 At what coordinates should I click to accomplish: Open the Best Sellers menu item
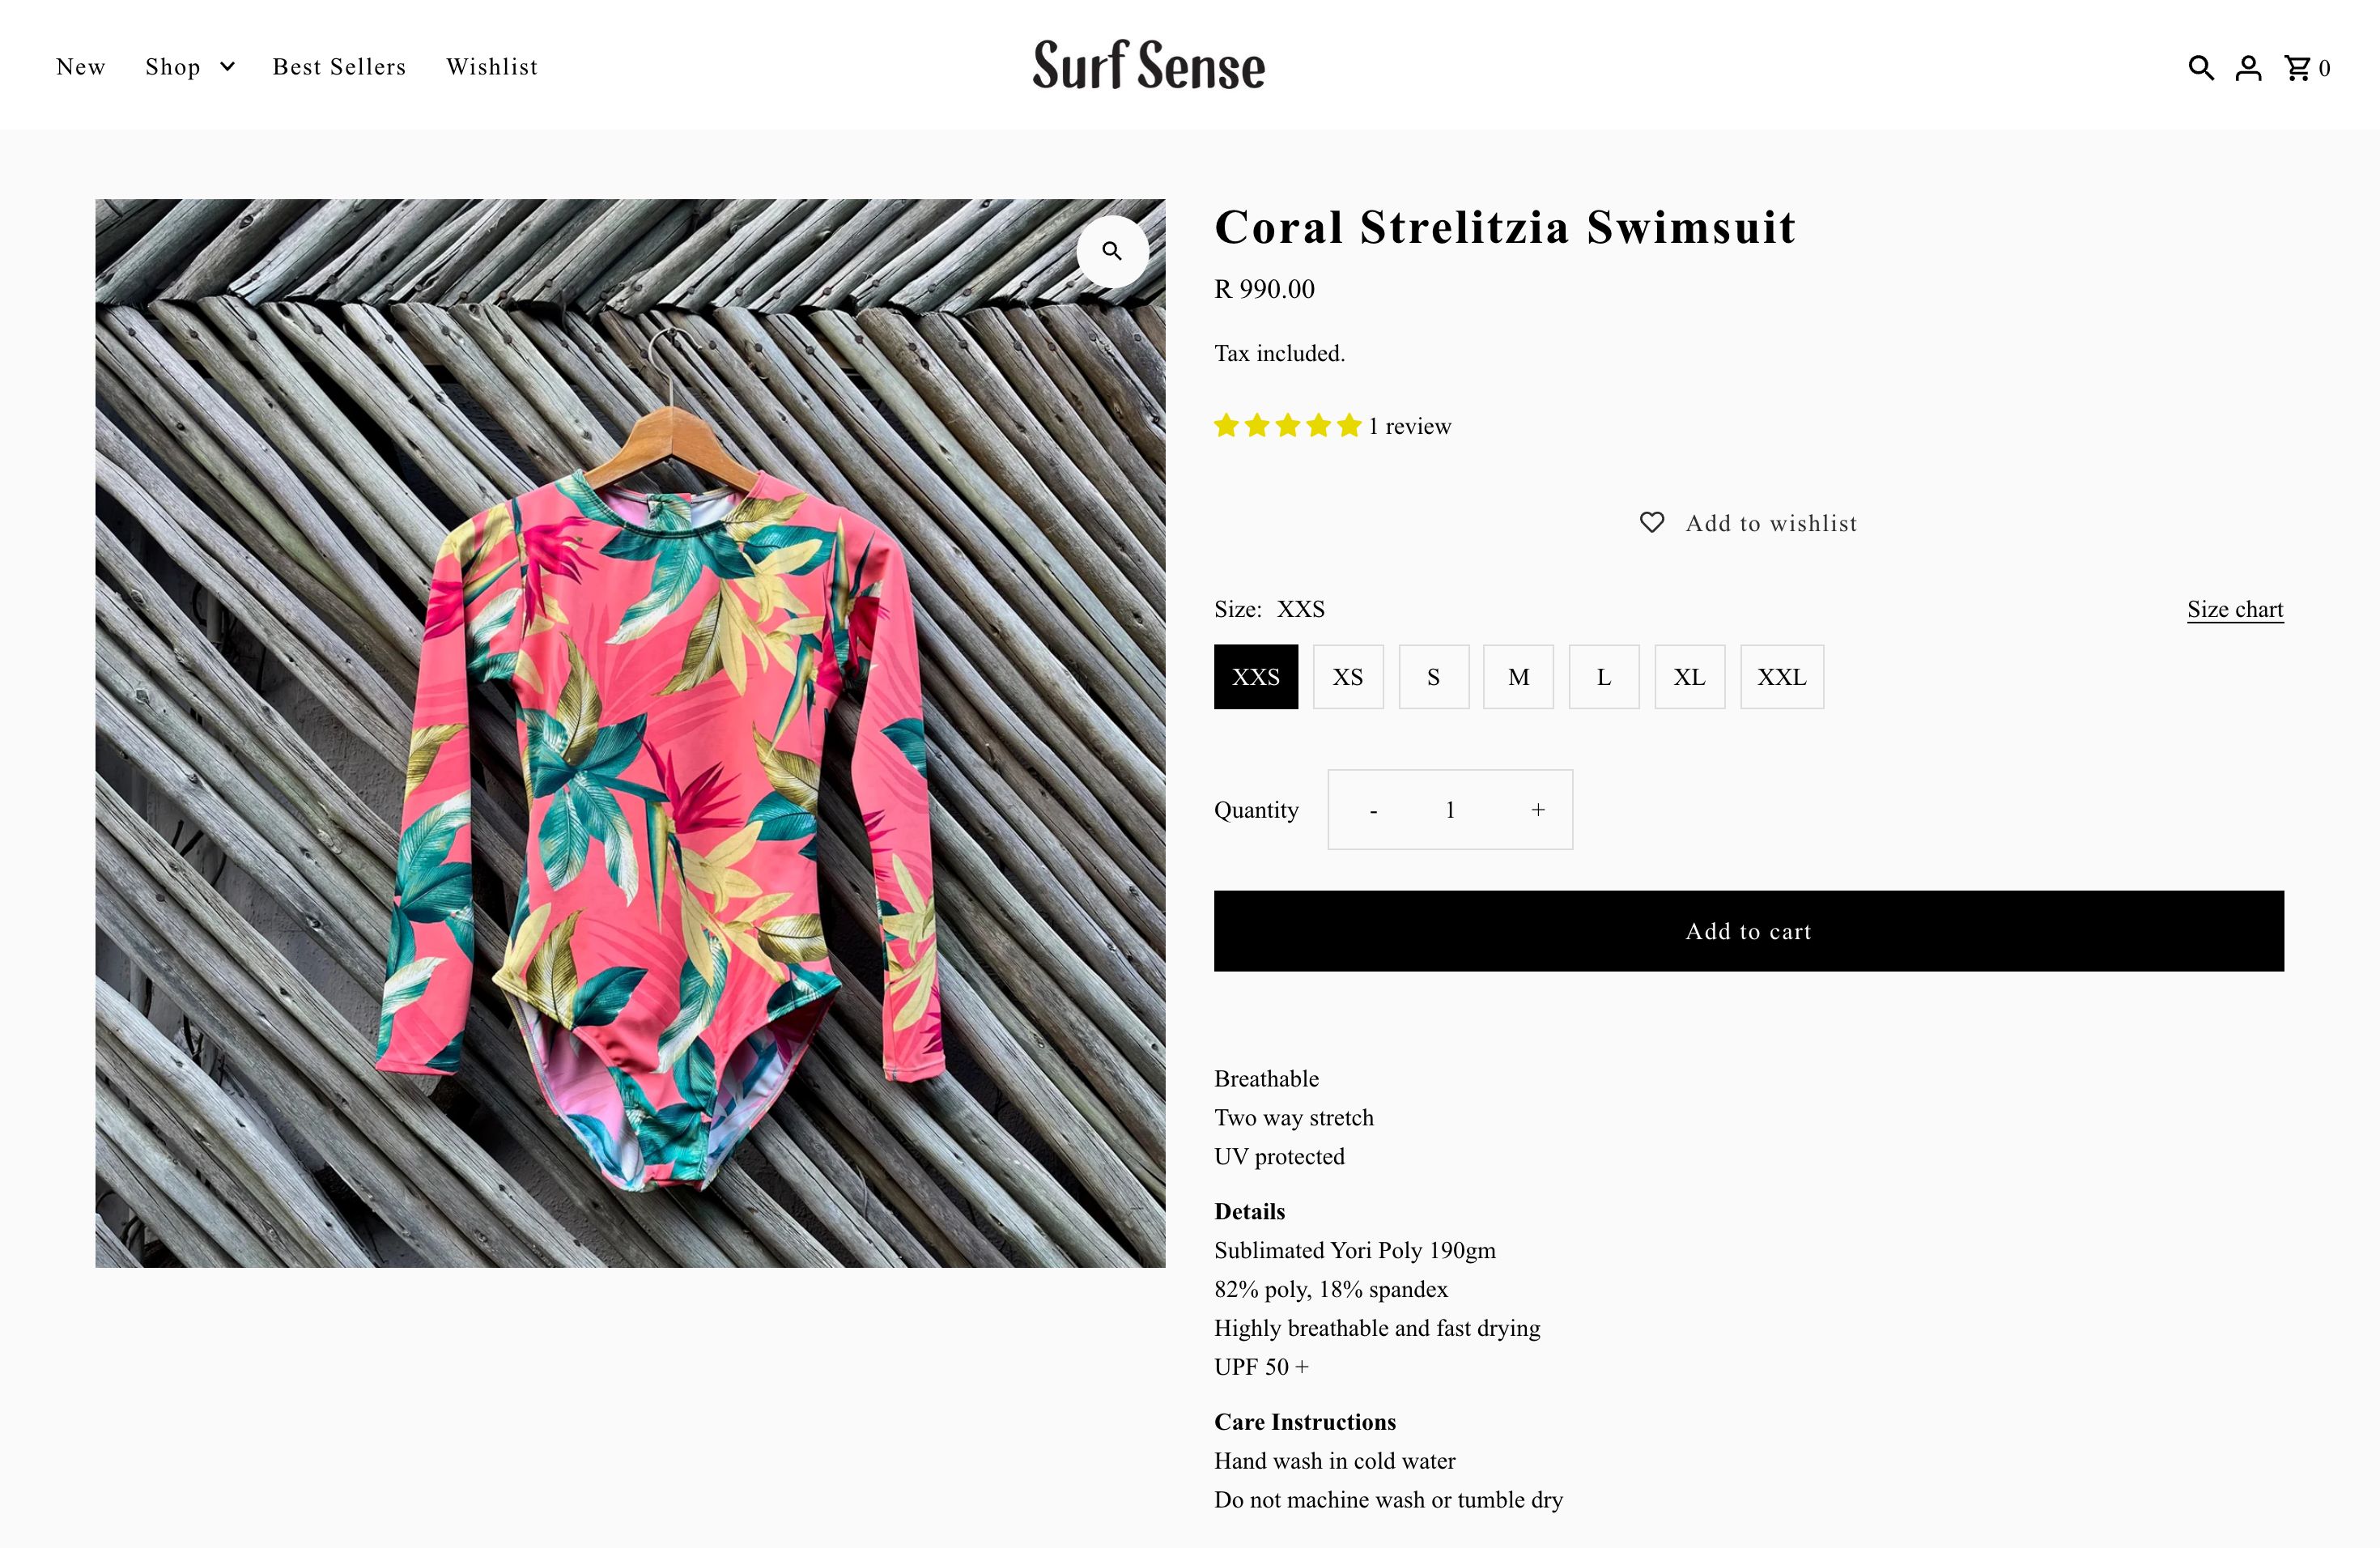click(339, 67)
